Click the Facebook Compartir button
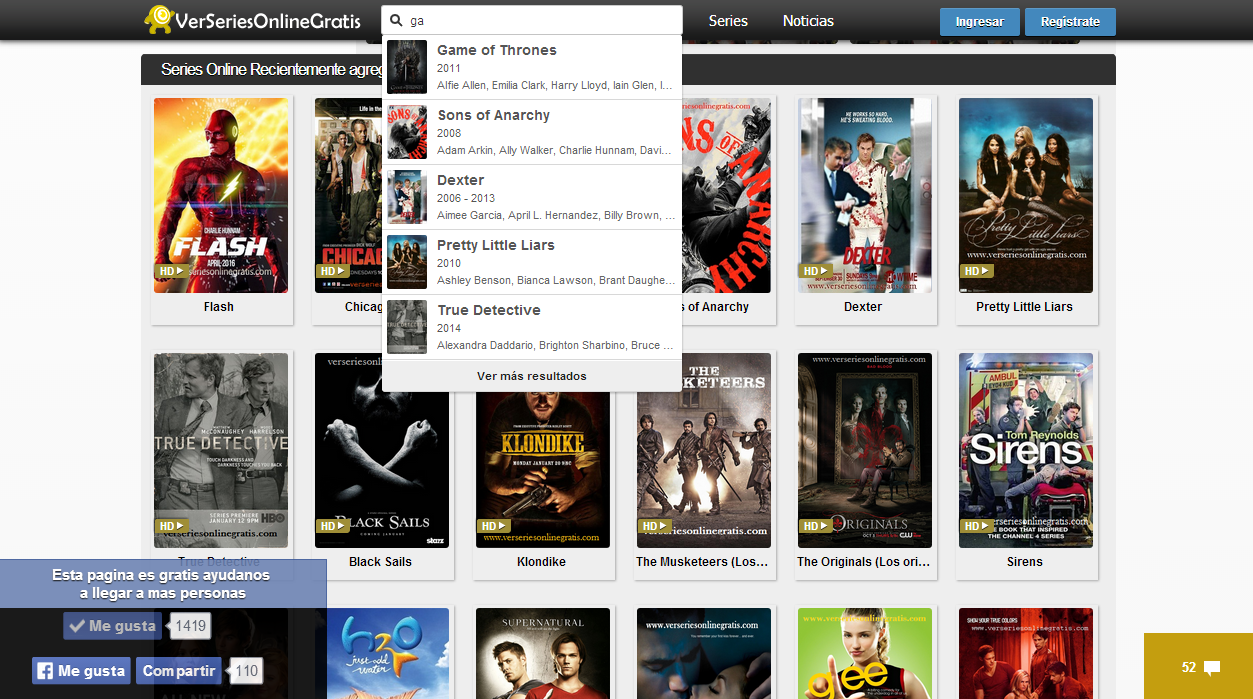This screenshot has height=699, width=1253. click(x=178, y=671)
